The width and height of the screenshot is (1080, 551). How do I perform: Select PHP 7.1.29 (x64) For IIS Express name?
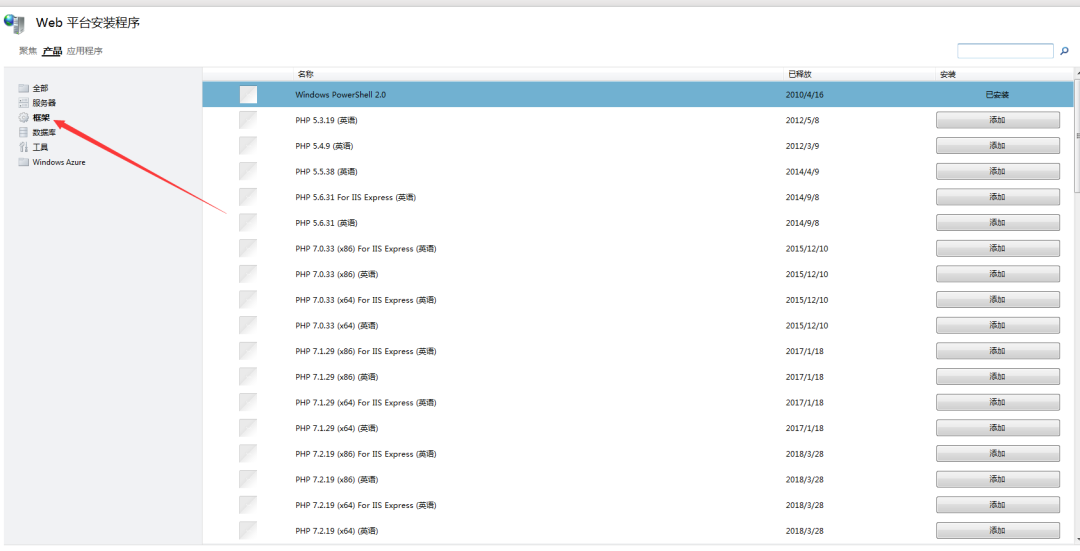point(366,402)
